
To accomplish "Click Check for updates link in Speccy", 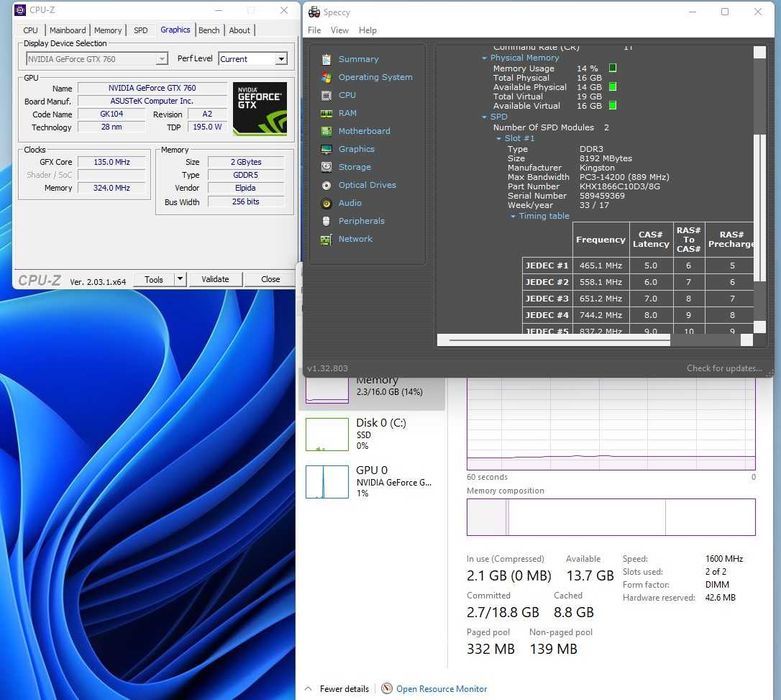I will [724, 368].
